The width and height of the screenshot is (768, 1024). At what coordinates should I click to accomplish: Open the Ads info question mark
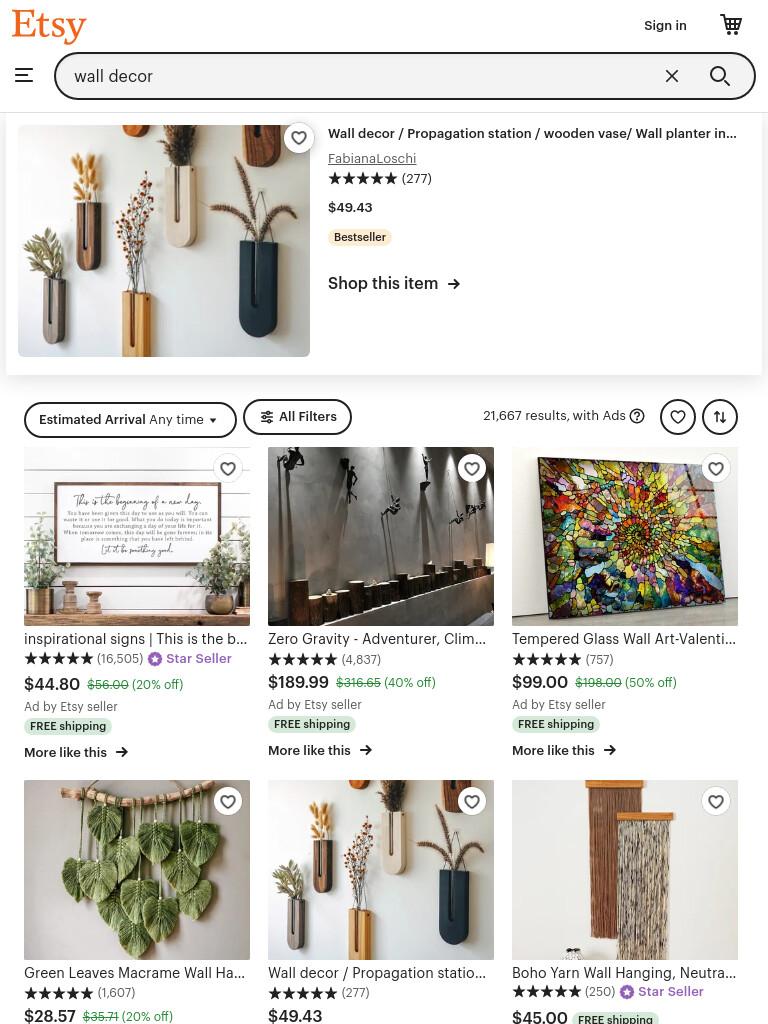pos(637,416)
